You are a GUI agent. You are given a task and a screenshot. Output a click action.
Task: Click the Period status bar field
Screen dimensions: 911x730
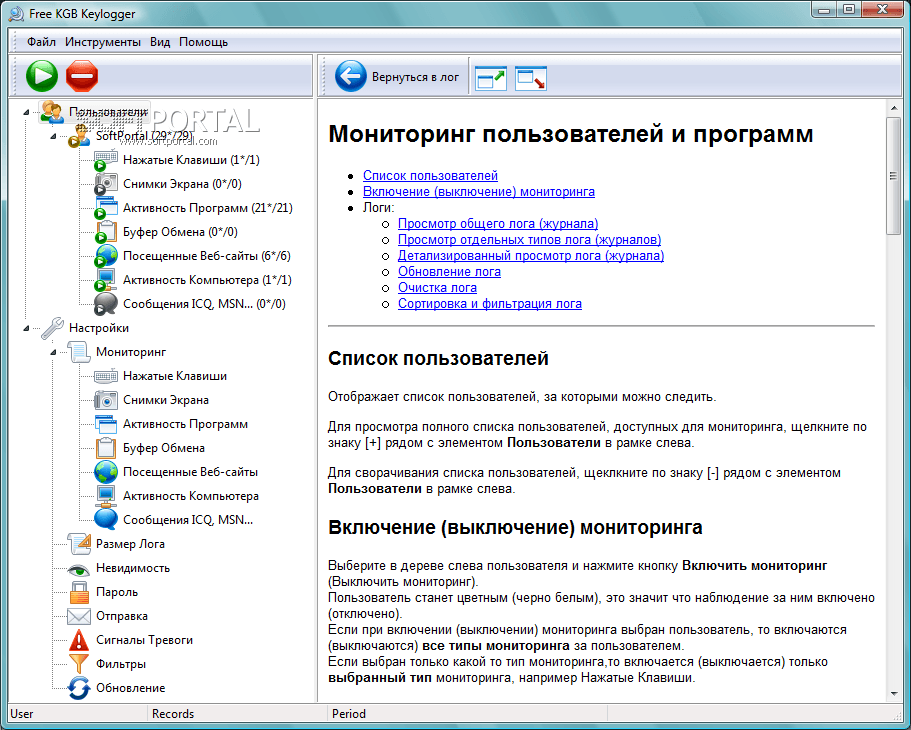[468, 714]
